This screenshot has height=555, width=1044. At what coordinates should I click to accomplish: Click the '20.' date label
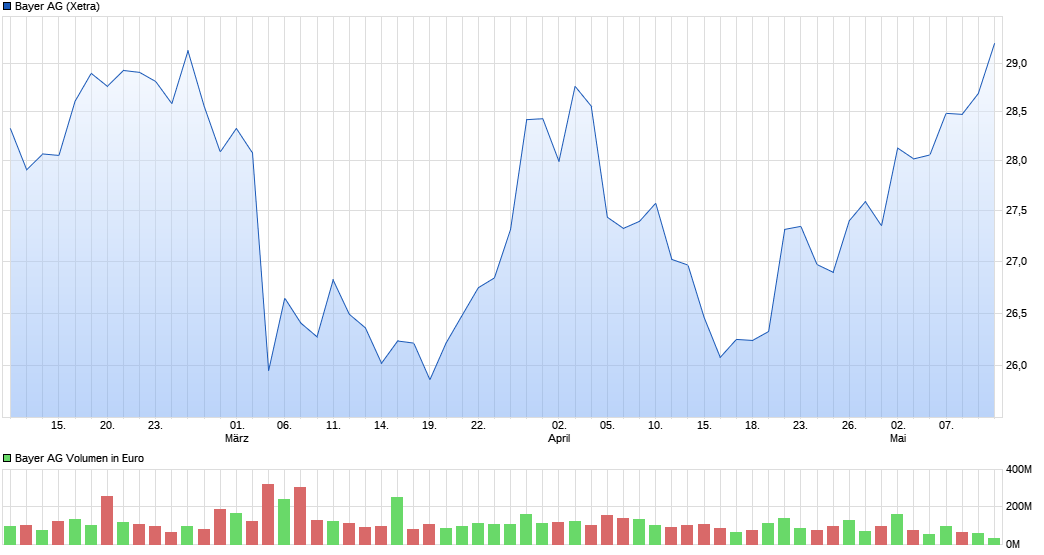(x=107, y=425)
